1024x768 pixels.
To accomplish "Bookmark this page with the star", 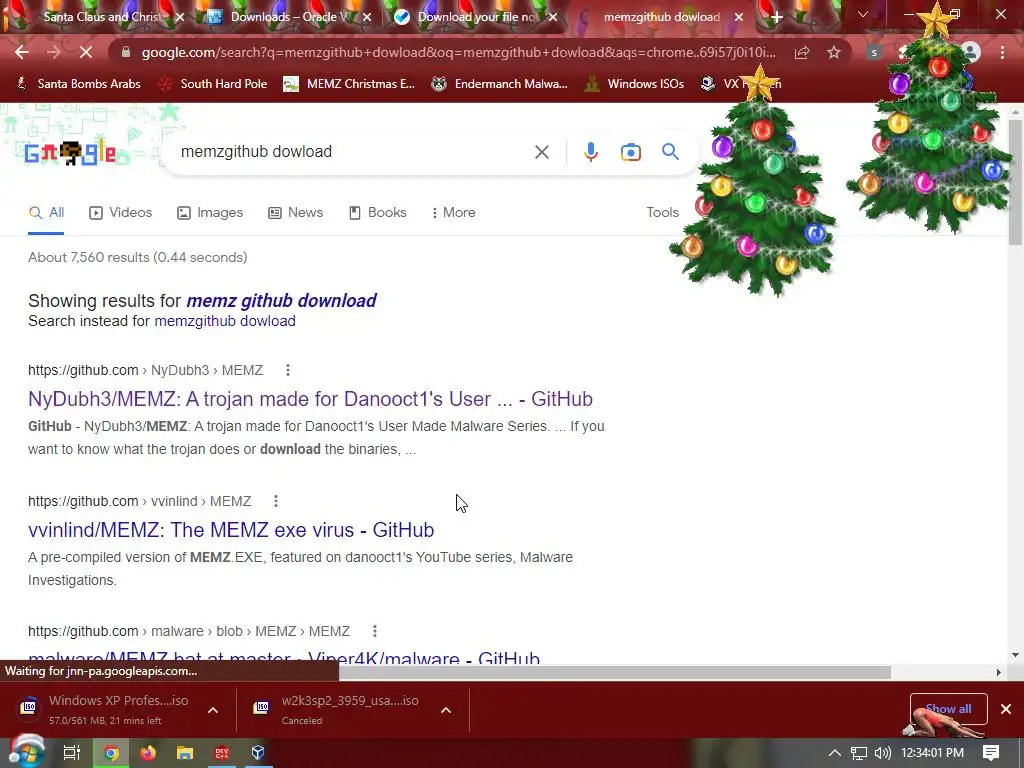I will 834,52.
